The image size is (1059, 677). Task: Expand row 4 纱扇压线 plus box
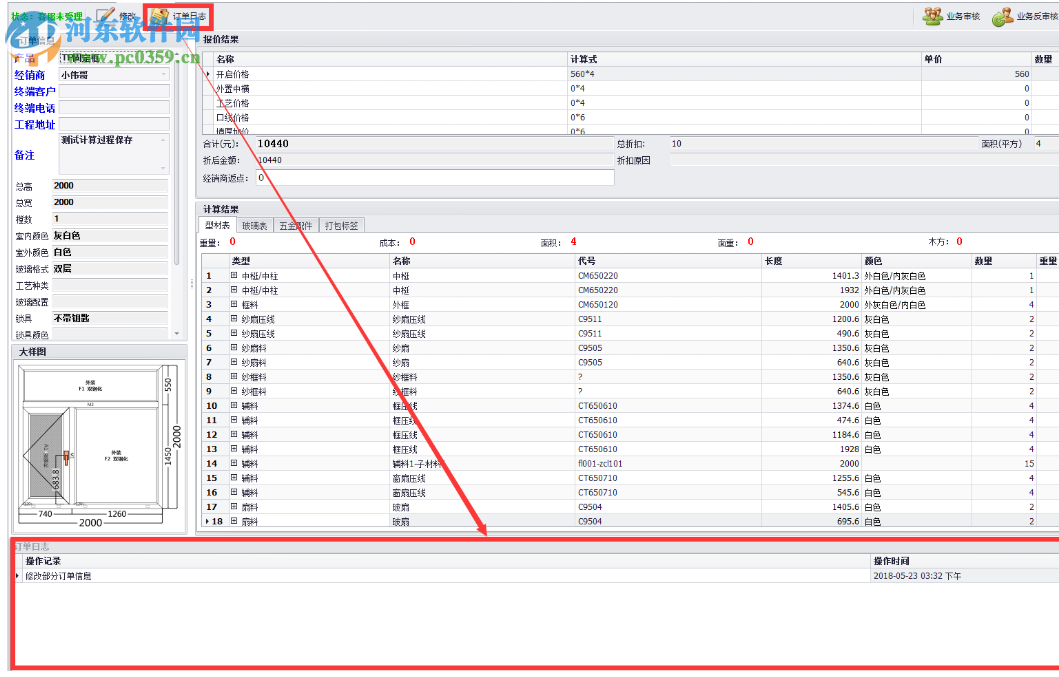click(234, 319)
